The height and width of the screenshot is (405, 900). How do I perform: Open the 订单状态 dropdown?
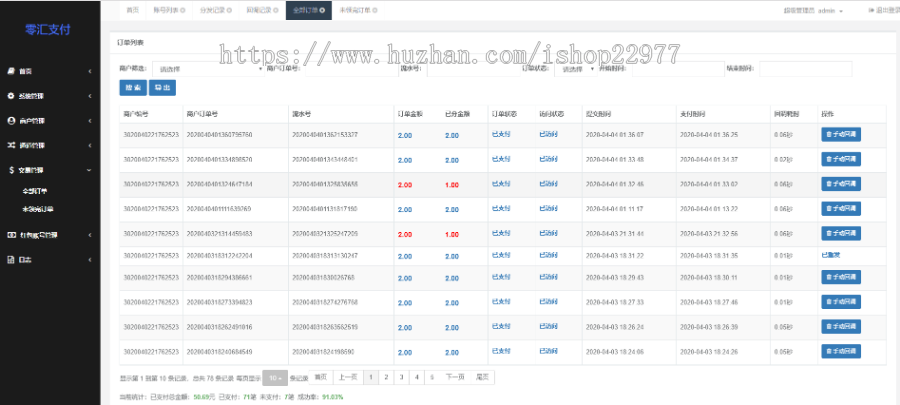pos(576,69)
